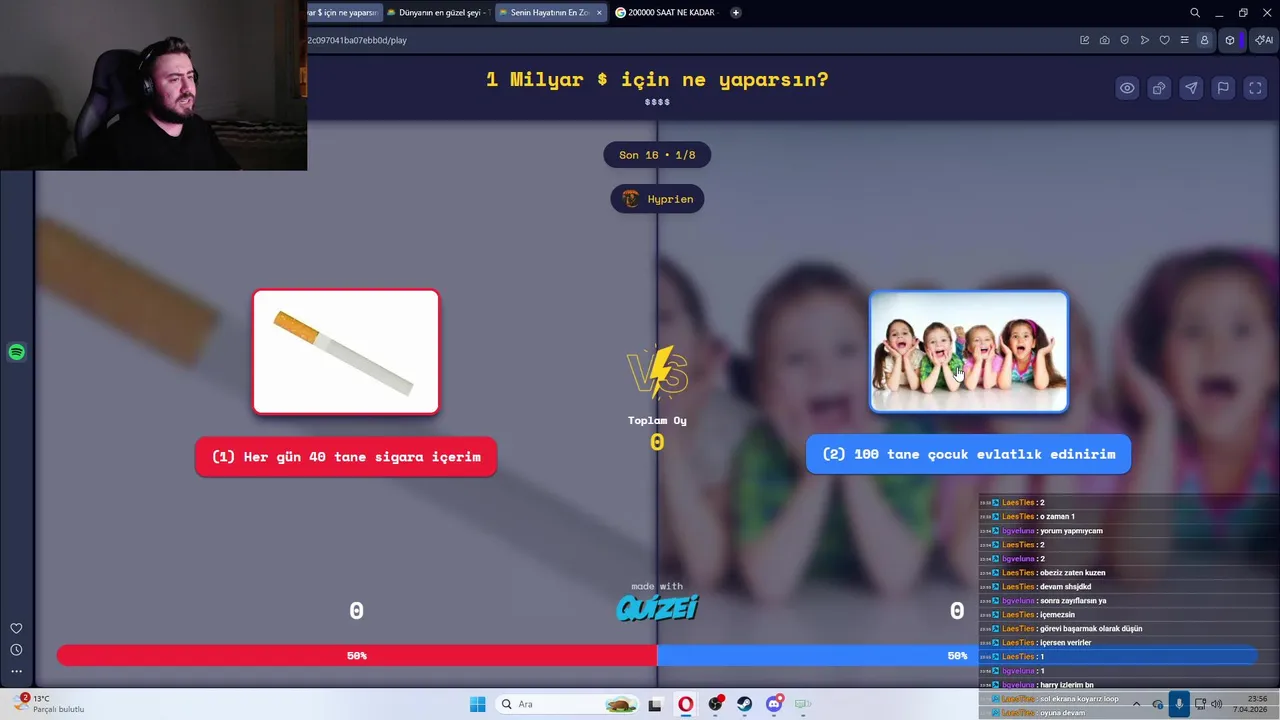The width and height of the screenshot is (1280, 720).
Task: Select the '$ için ne yaparsın' tab
Action: coord(344,13)
